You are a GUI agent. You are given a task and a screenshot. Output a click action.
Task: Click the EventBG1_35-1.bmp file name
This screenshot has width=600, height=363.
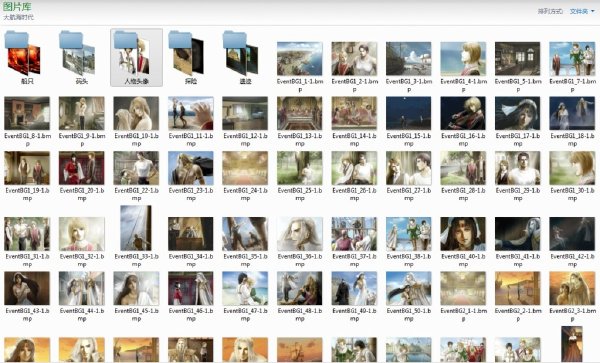pyautogui.click(x=245, y=260)
